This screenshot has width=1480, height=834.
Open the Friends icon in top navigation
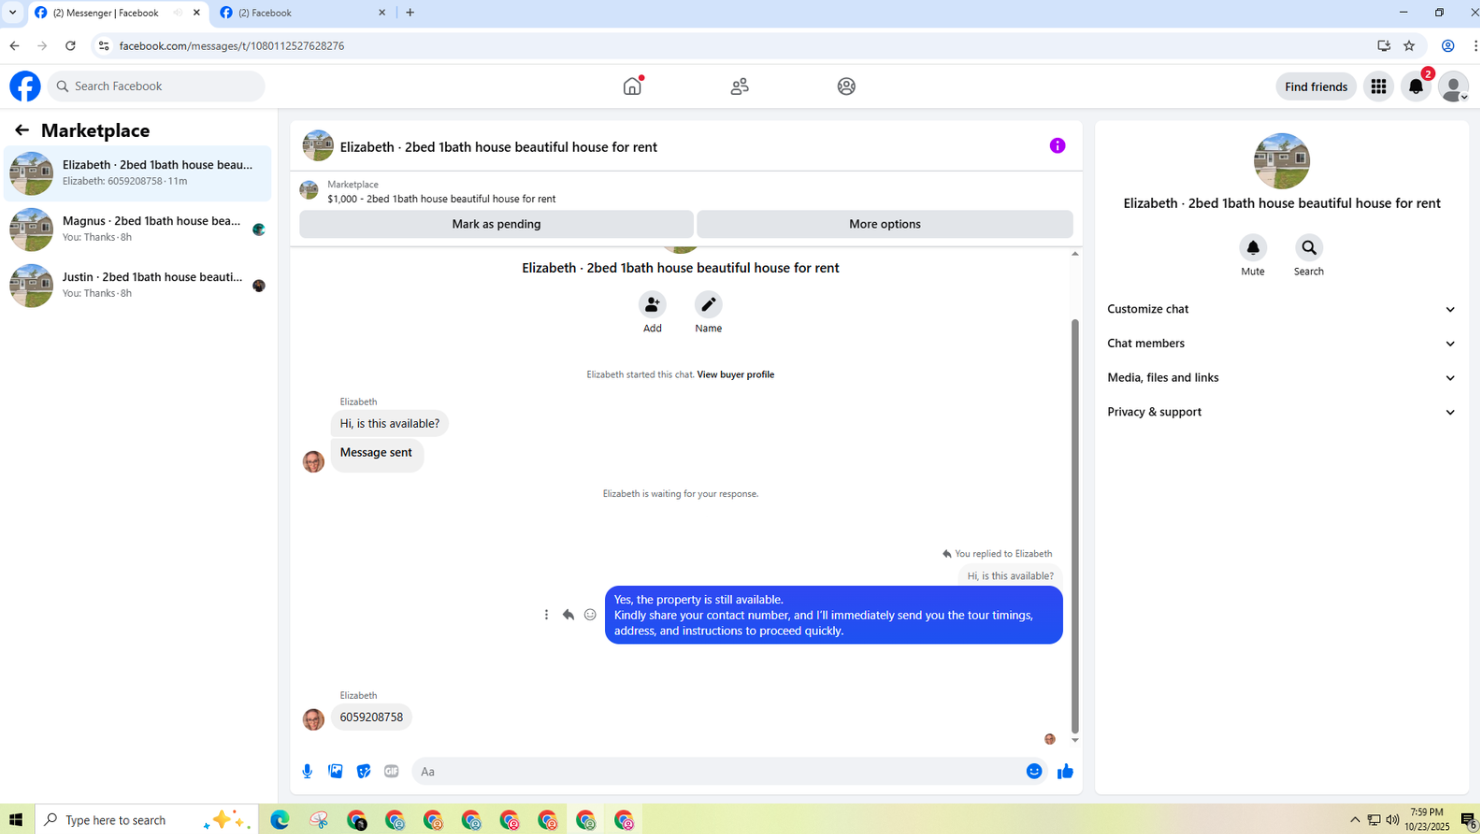click(739, 86)
